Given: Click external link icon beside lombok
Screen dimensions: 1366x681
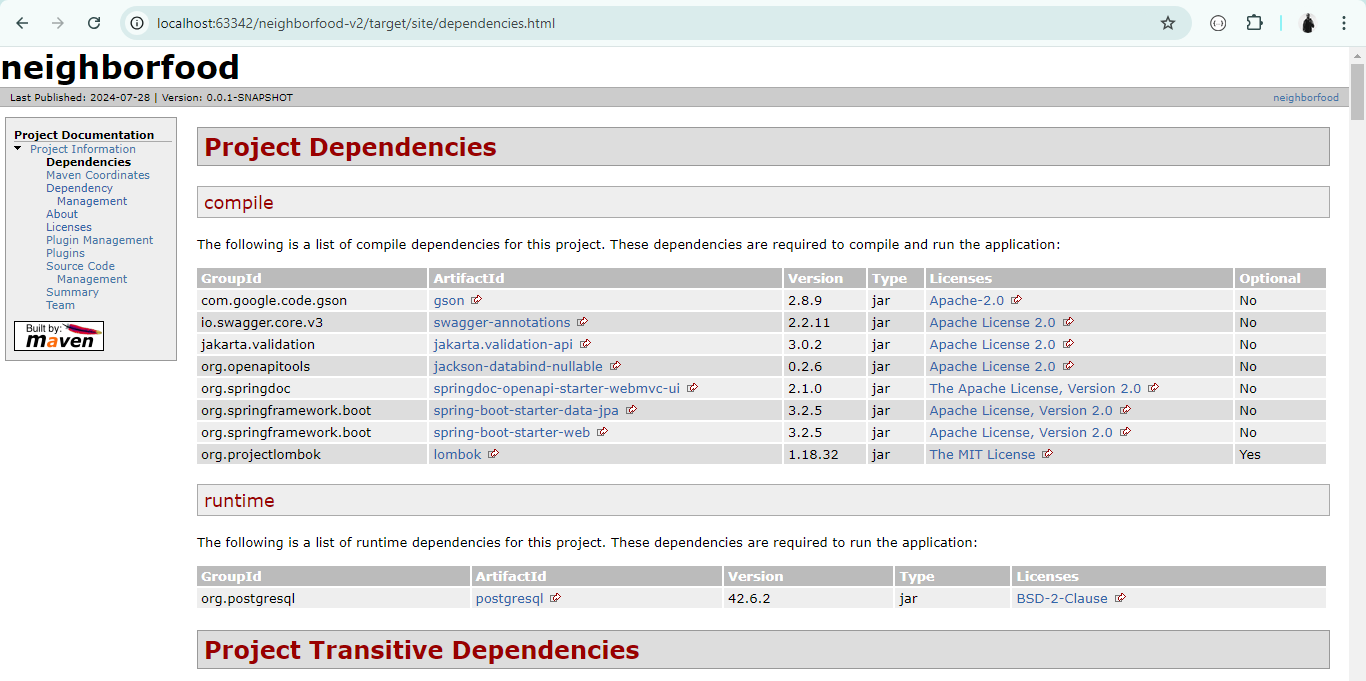Looking at the screenshot, I should click(x=493, y=454).
